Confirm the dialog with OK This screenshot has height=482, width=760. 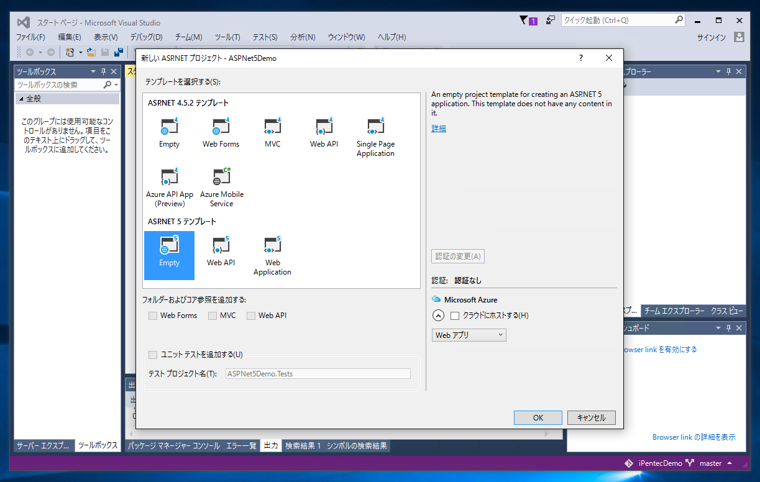click(x=538, y=418)
